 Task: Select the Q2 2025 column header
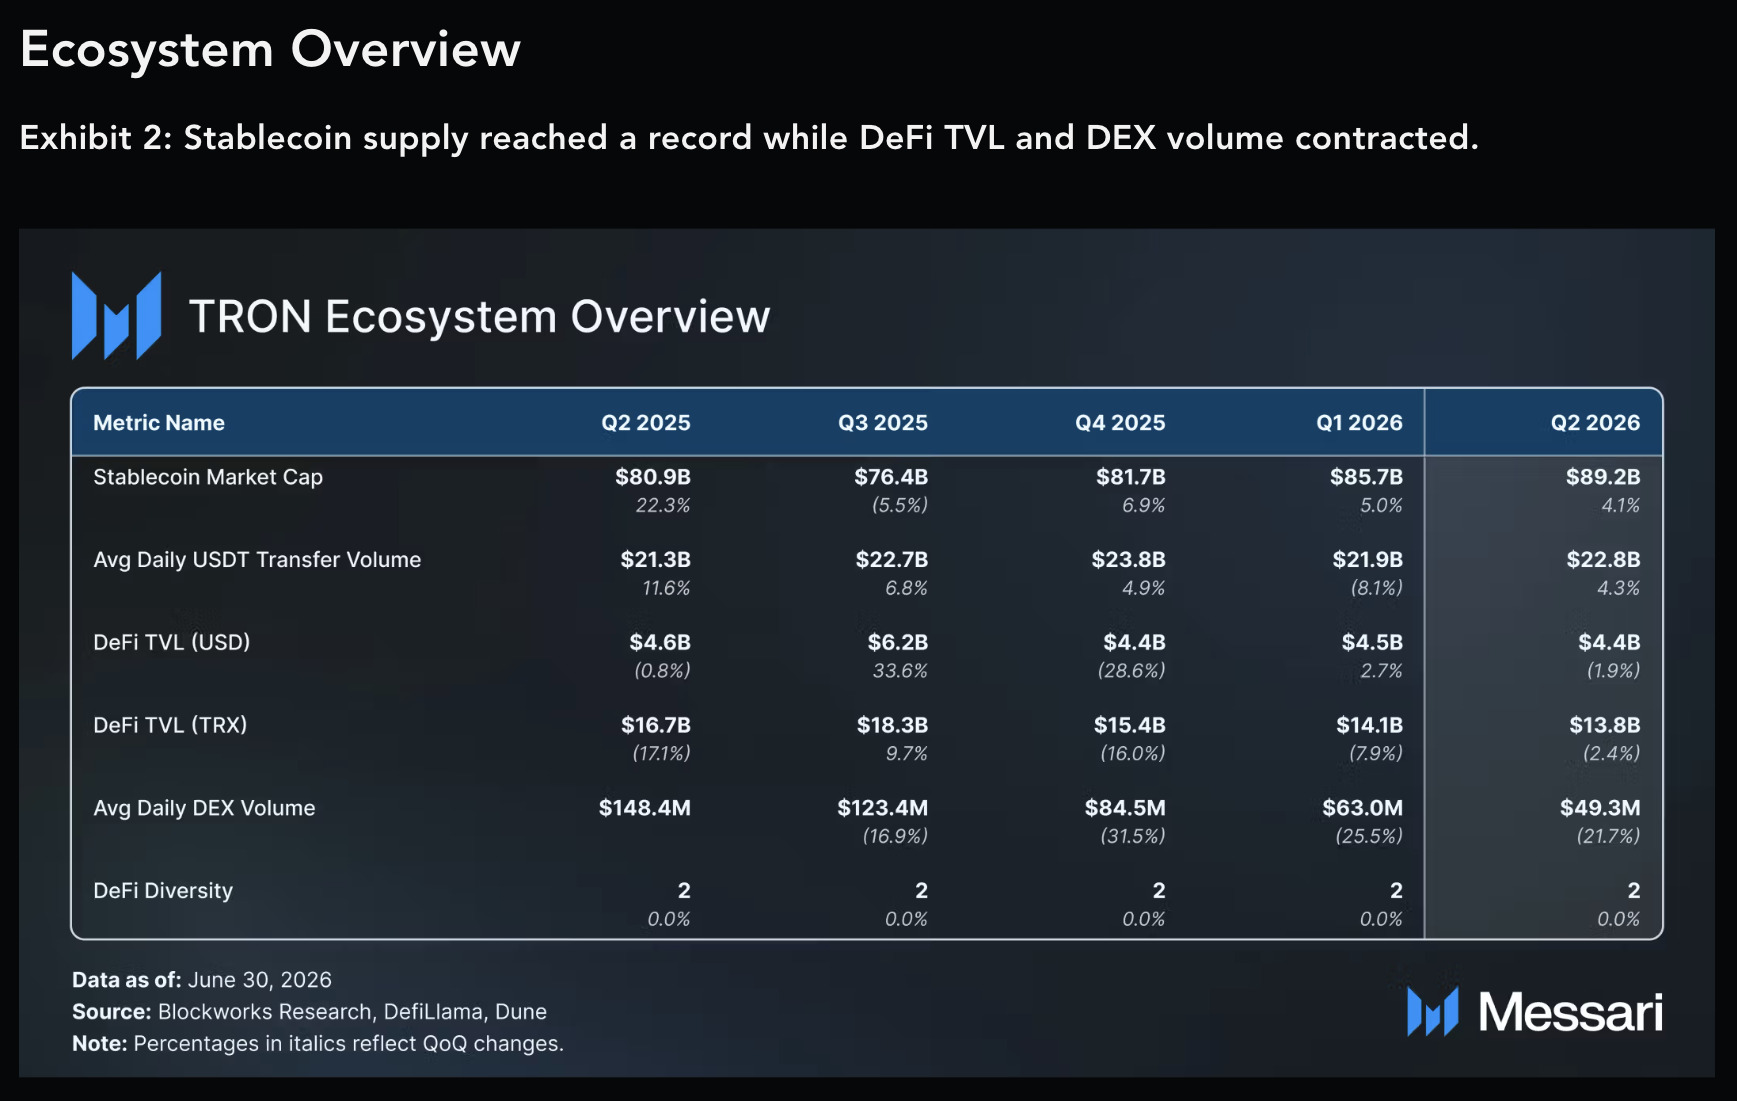pos(645,423)
